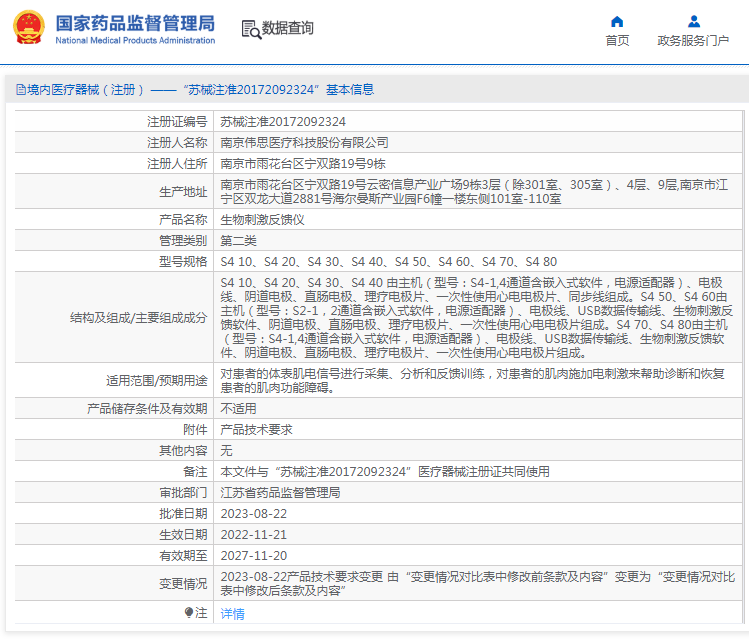
Task: Select approval date 2023-08-22
Action: [x=253, y=514]
